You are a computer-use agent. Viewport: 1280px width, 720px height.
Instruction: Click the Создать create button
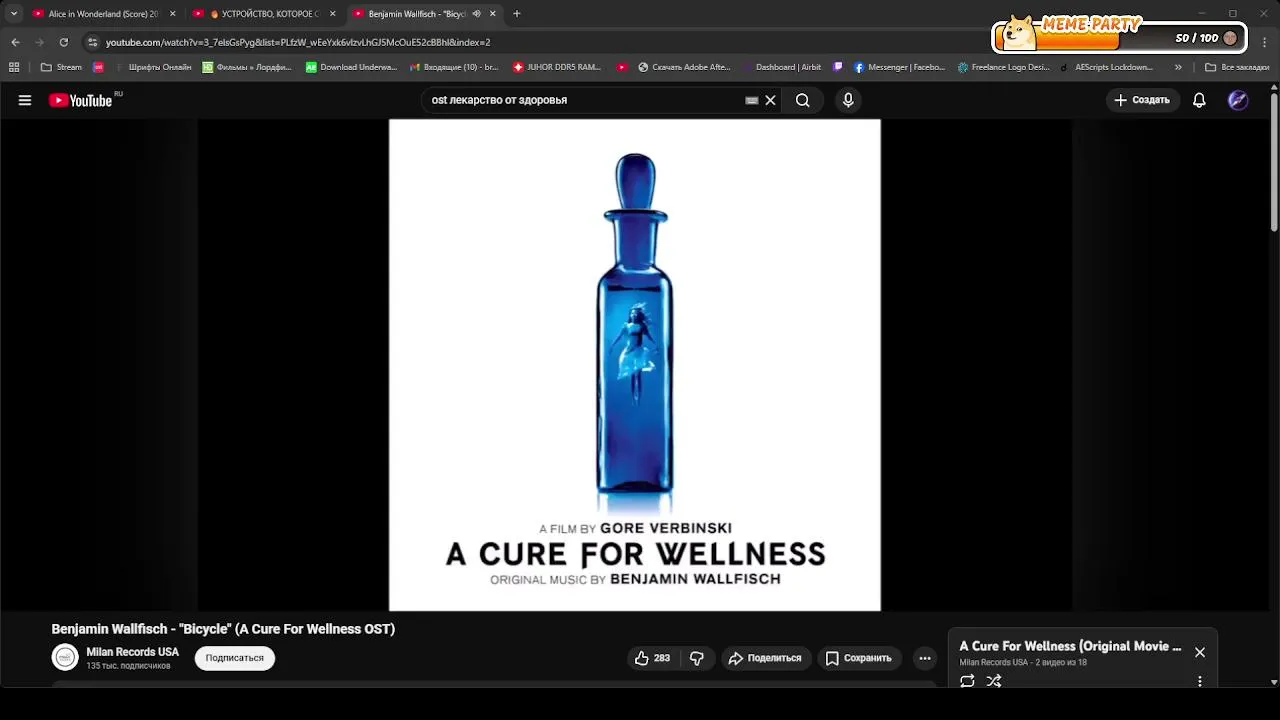click(1142, 100)
